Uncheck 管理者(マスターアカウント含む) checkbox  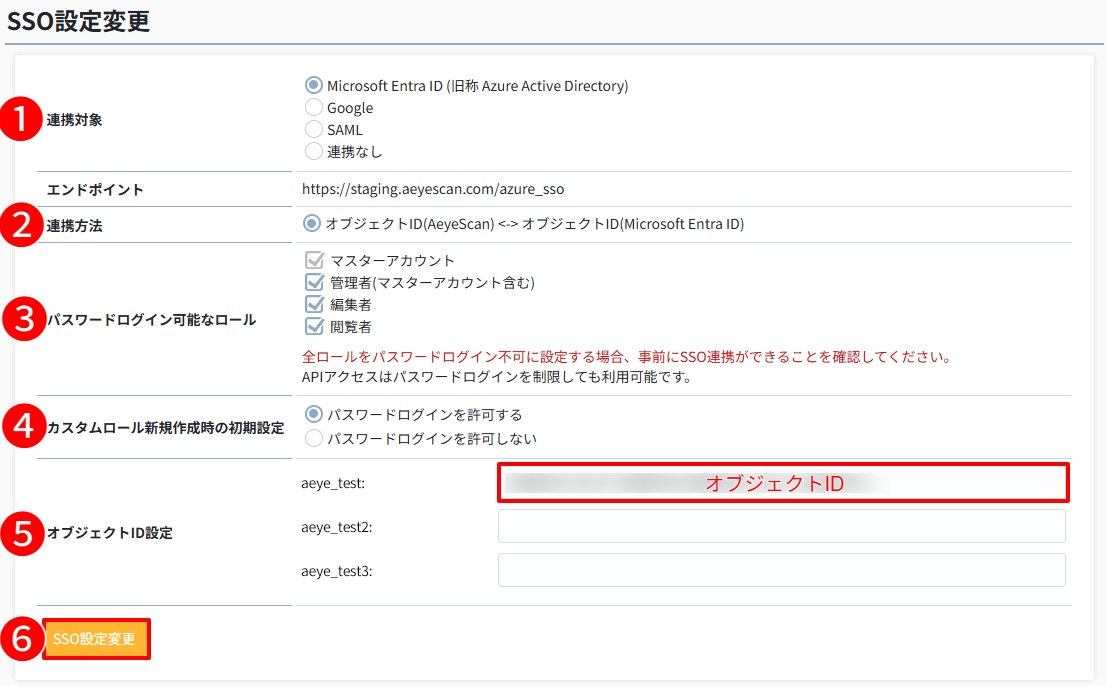pyautogui.click(x=315, y=283)
